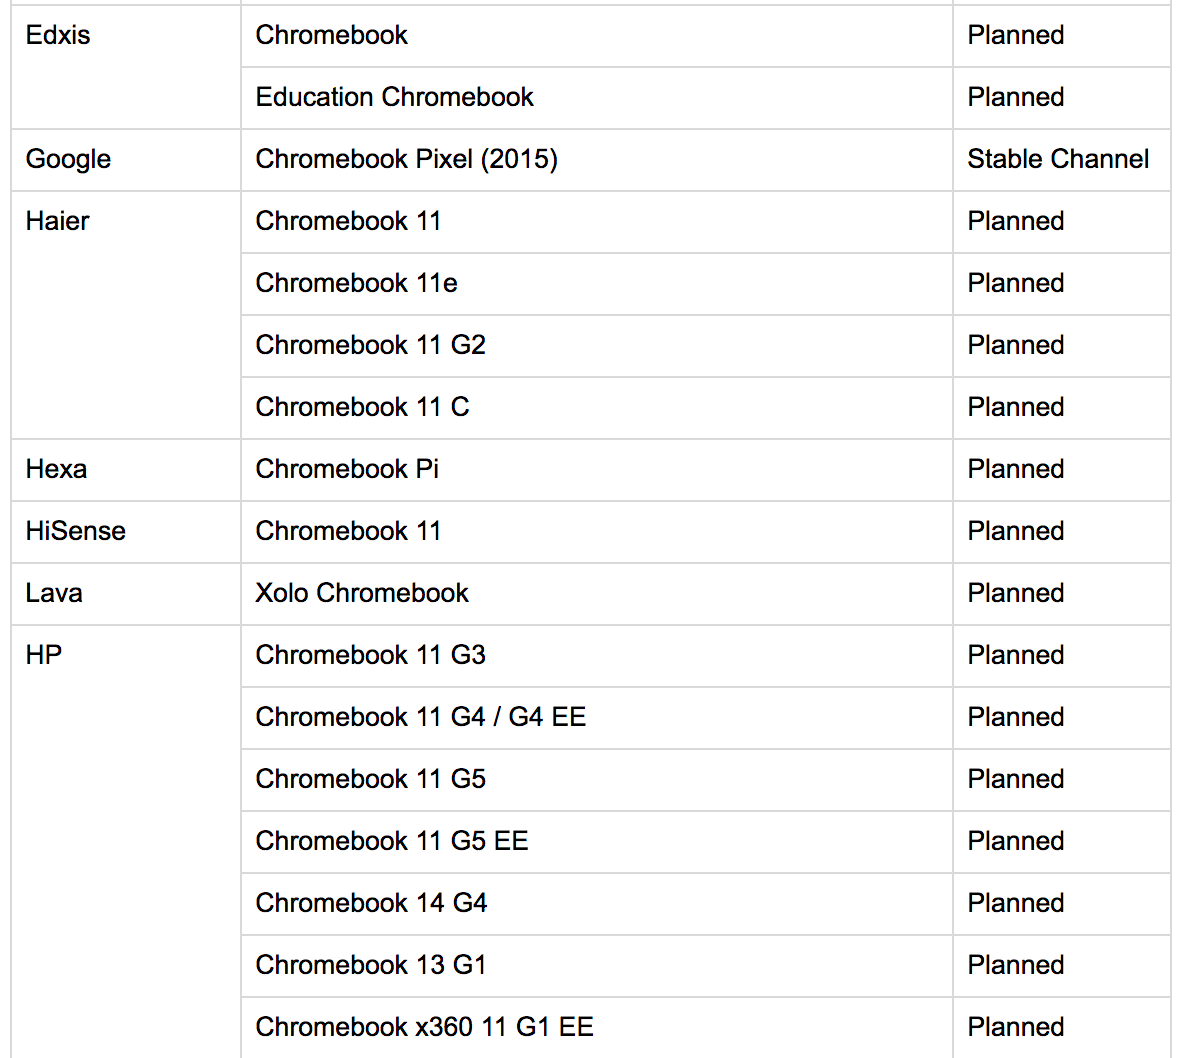Select the Google manufacturer cell

click(68, 159)
